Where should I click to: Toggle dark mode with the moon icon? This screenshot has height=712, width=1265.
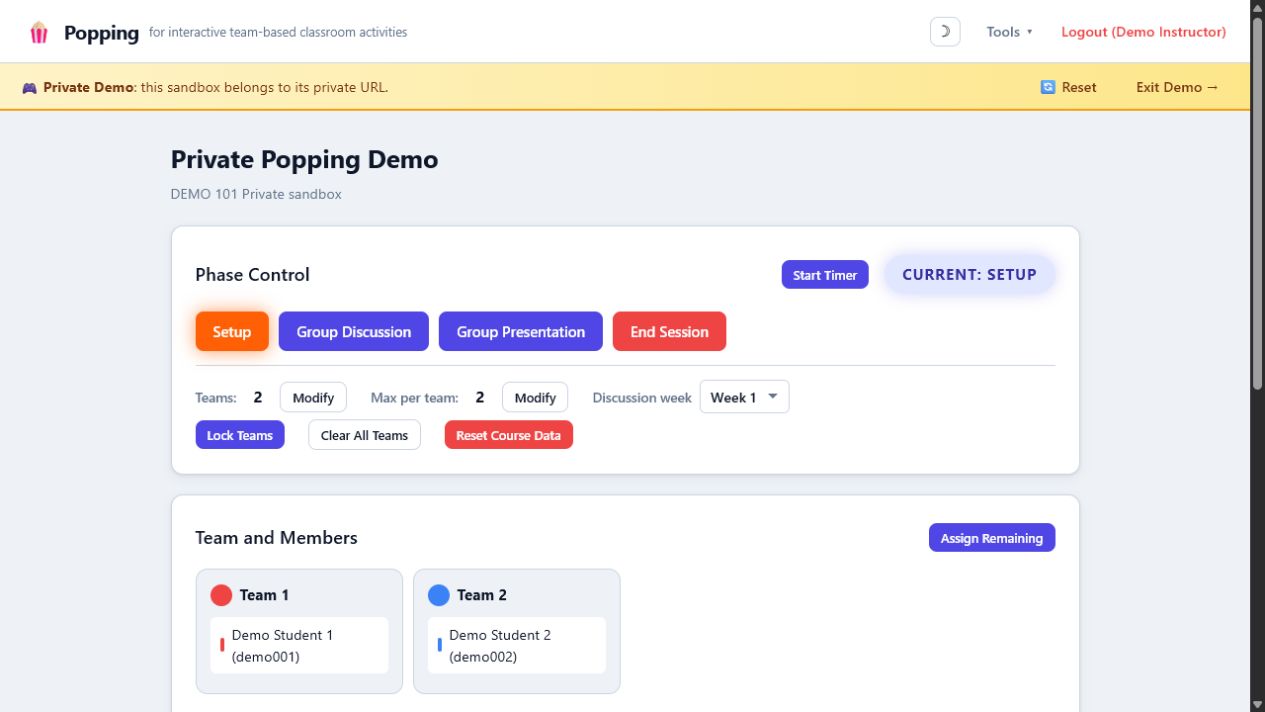[x=945, y=32]
